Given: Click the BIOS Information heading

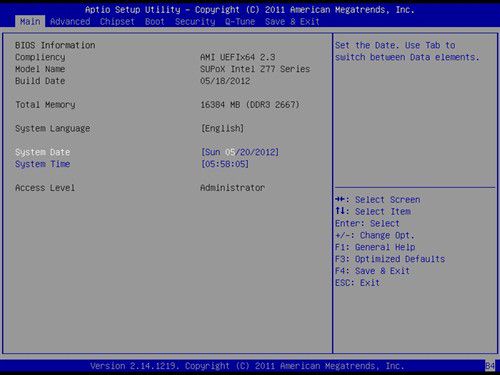Looking at the screenshot, I should click(55, 45).
